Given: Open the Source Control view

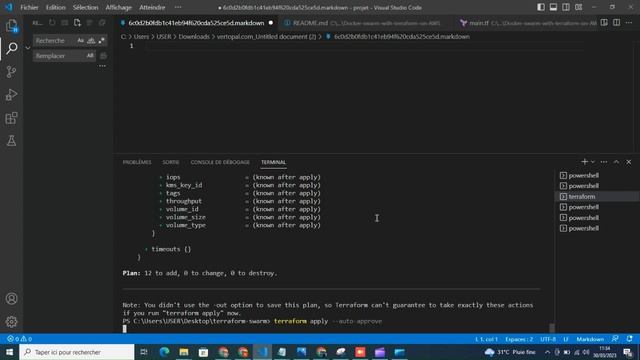Looking at the screenshot, I should [x=11, y=72].
